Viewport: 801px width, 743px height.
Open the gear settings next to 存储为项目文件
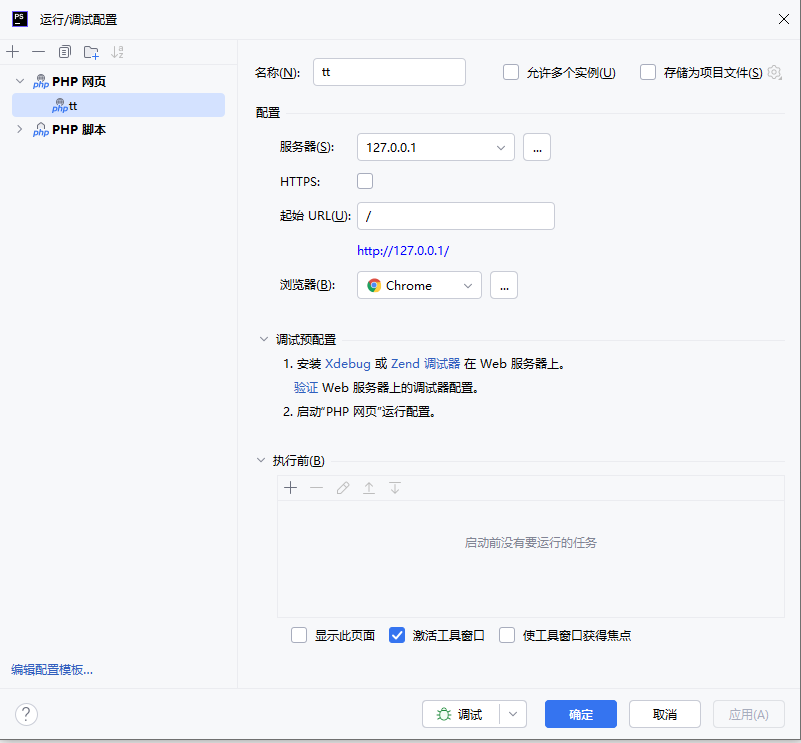coord(774,73)
